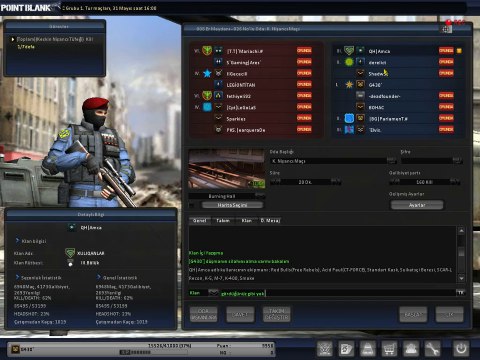Click rank icon beside LEGİONTİTAN
Image resolution: width=480 pixels, height=360 pixels.
(218, 84)
